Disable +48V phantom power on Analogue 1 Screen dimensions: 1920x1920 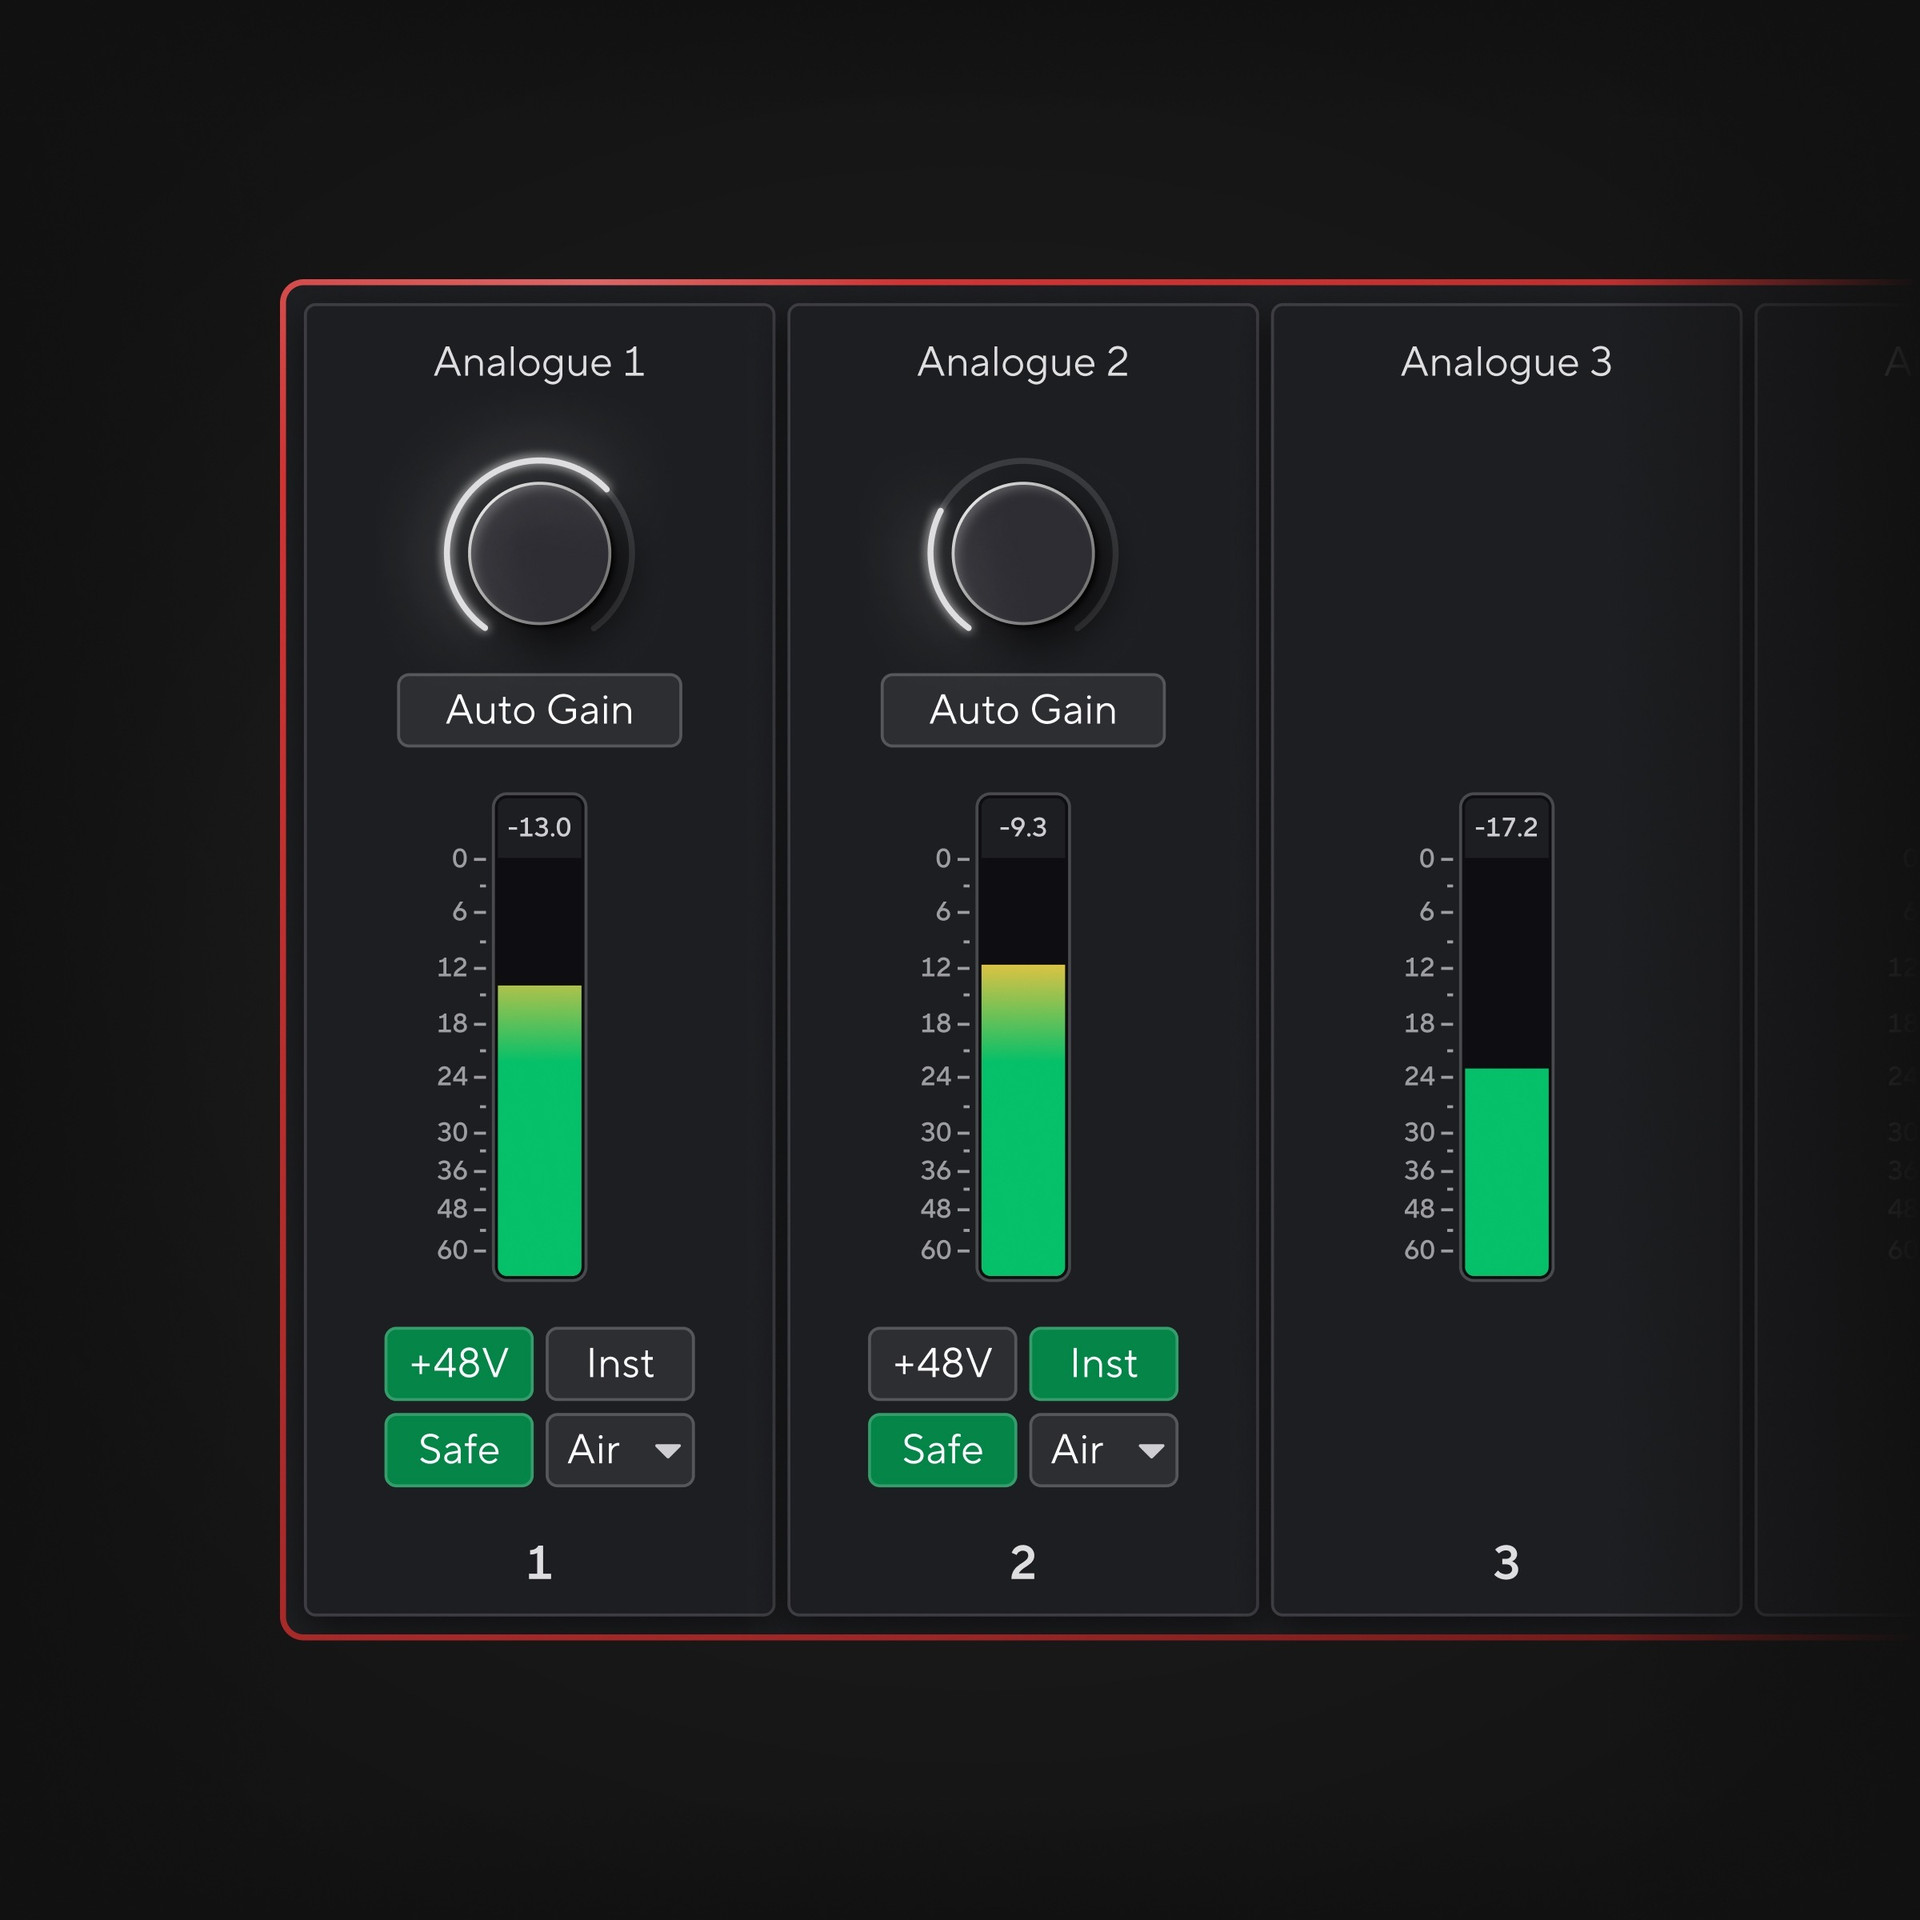coord(459,1363)
